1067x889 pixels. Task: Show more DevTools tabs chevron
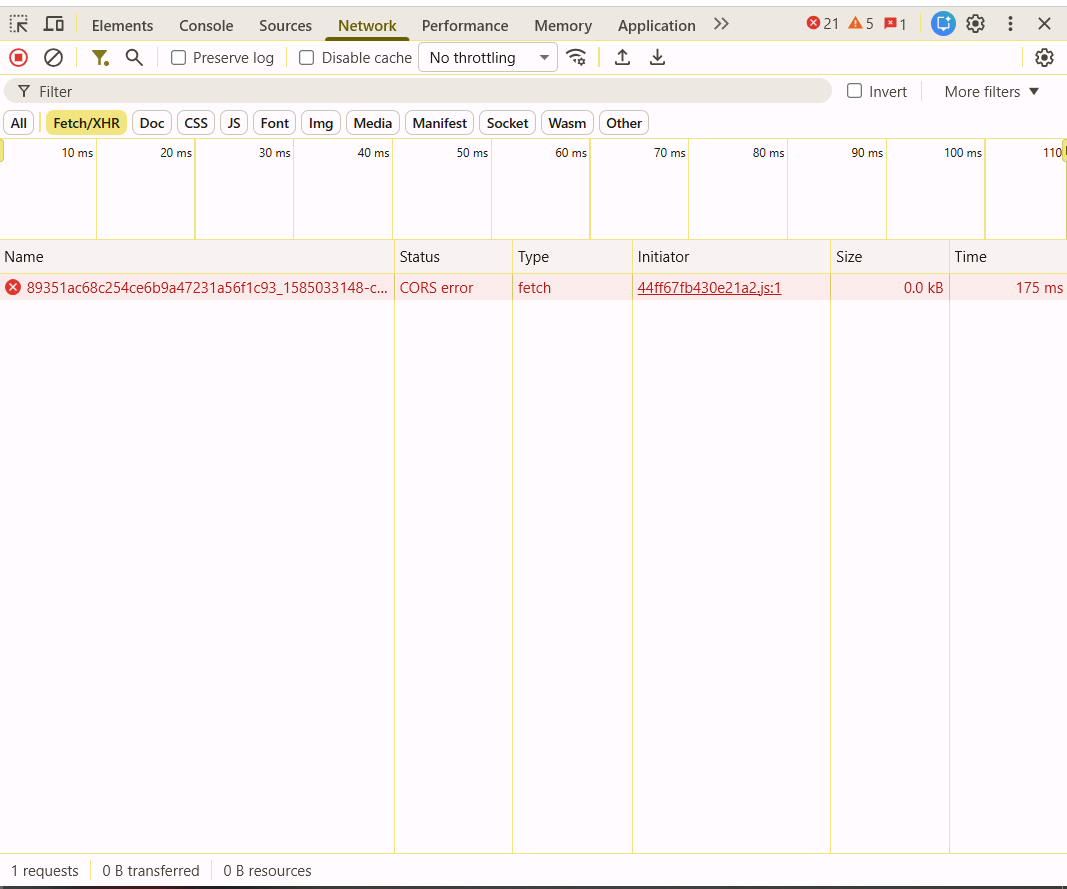point(721,24)
